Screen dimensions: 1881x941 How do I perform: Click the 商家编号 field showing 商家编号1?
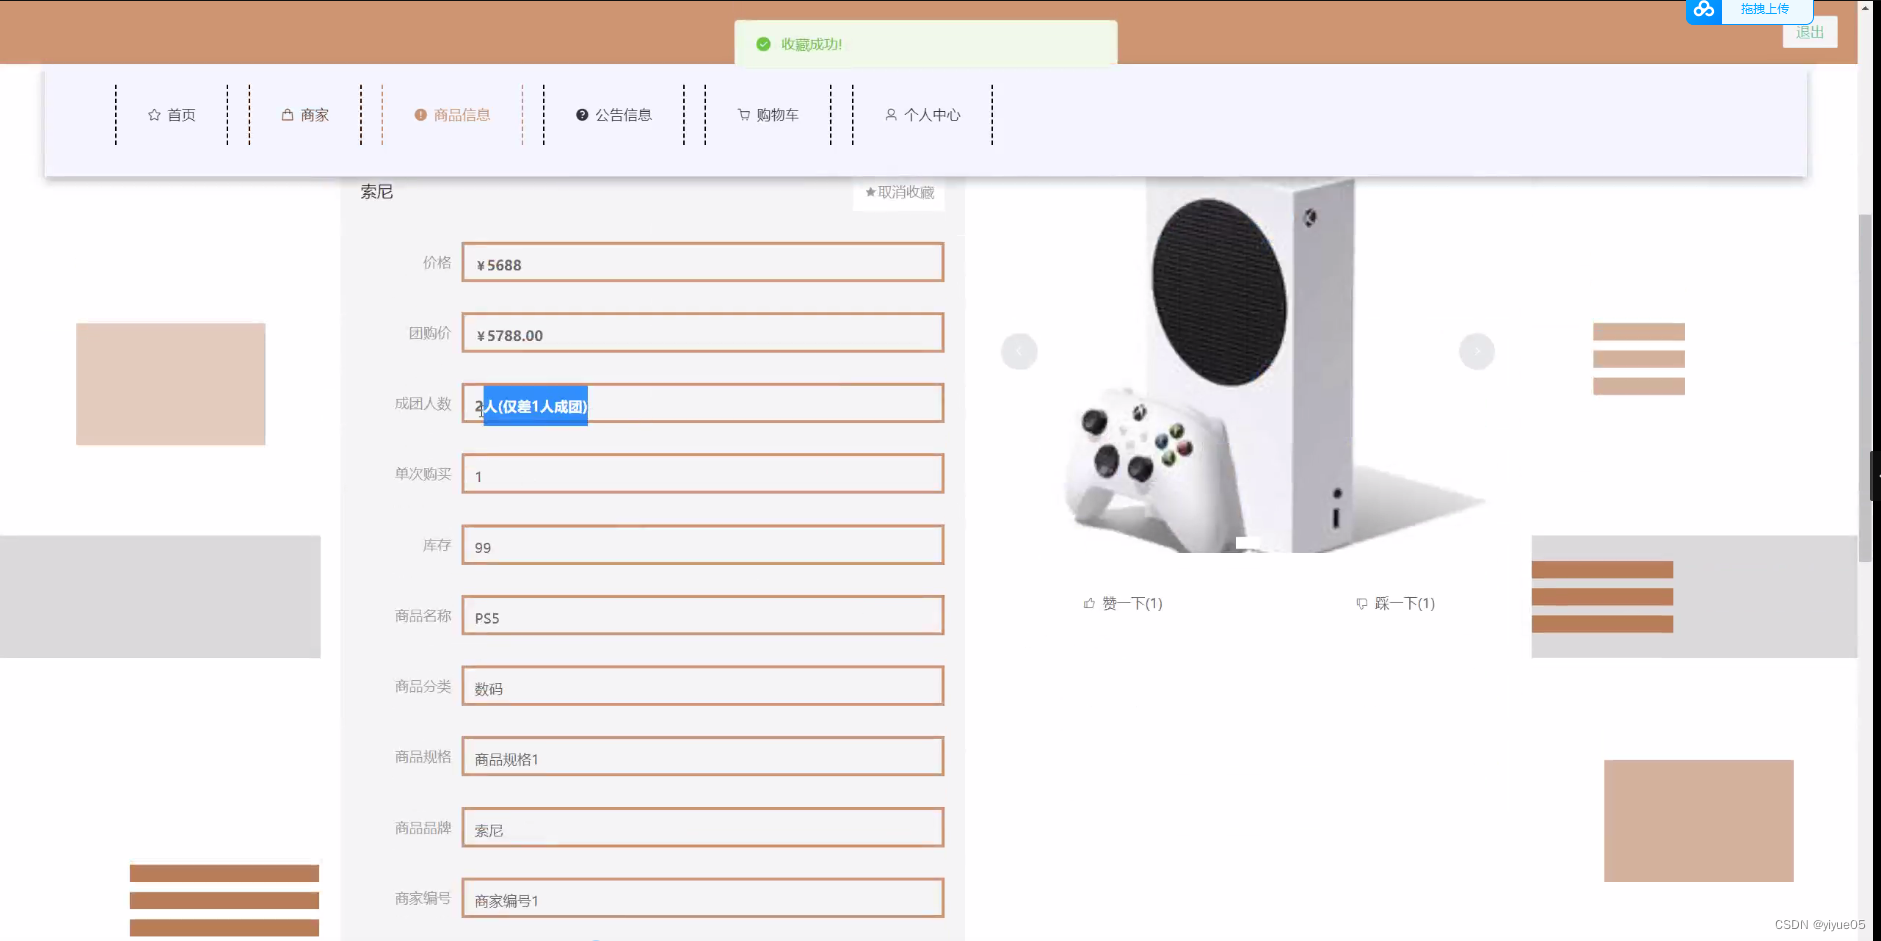[x=703, y=898]
